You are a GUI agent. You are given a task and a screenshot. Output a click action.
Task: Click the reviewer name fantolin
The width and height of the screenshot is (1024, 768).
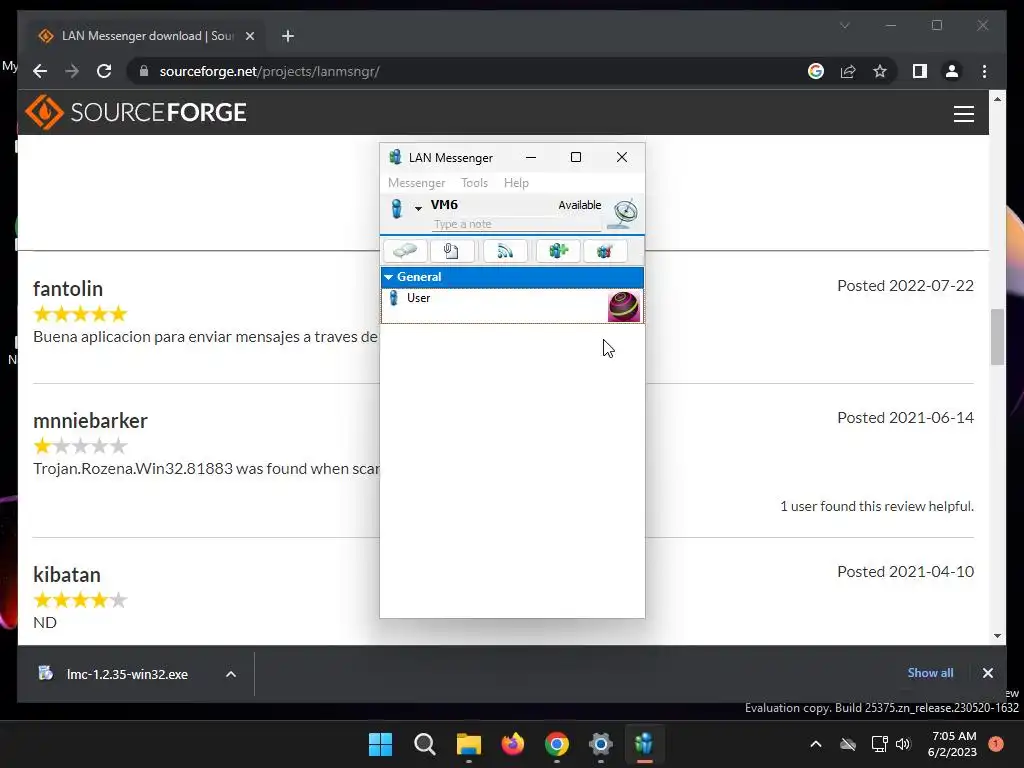(68, 289)
